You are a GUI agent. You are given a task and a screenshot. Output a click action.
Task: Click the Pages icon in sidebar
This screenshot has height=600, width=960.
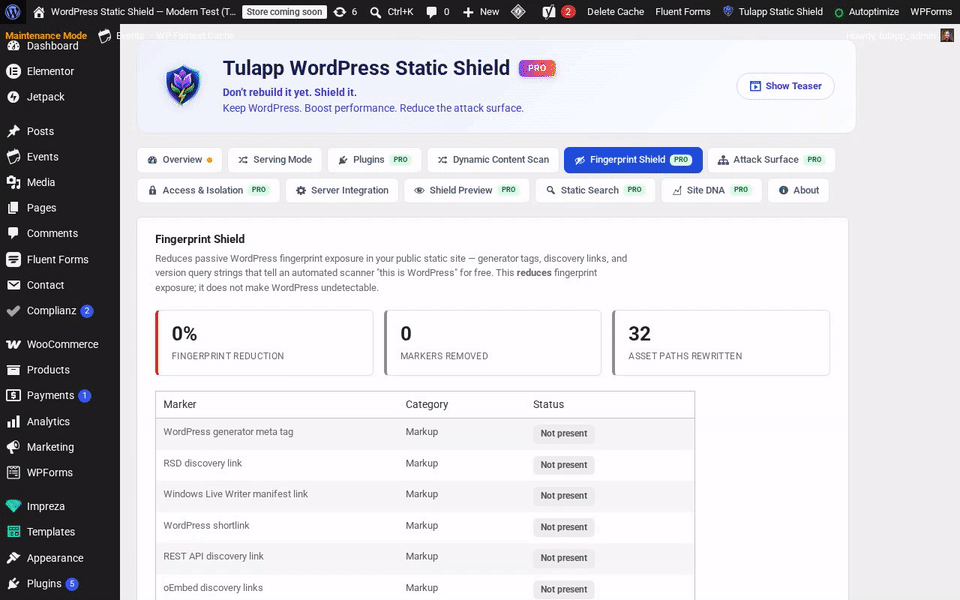pos(13,208)
